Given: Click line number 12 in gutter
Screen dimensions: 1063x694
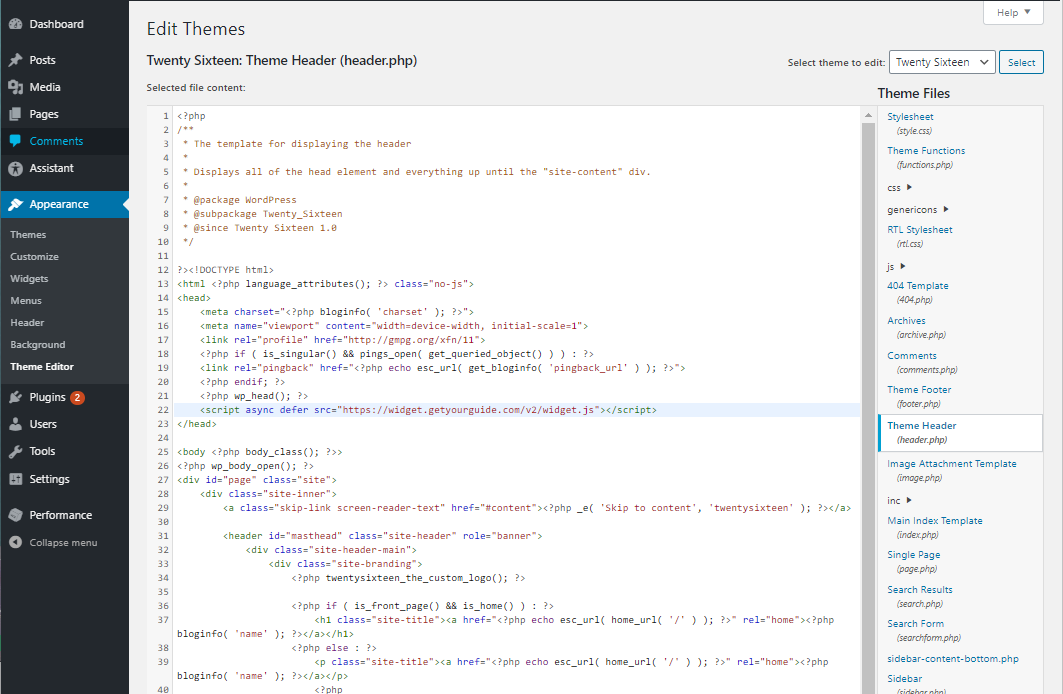Looking at the screenshot, I should 163,270.
